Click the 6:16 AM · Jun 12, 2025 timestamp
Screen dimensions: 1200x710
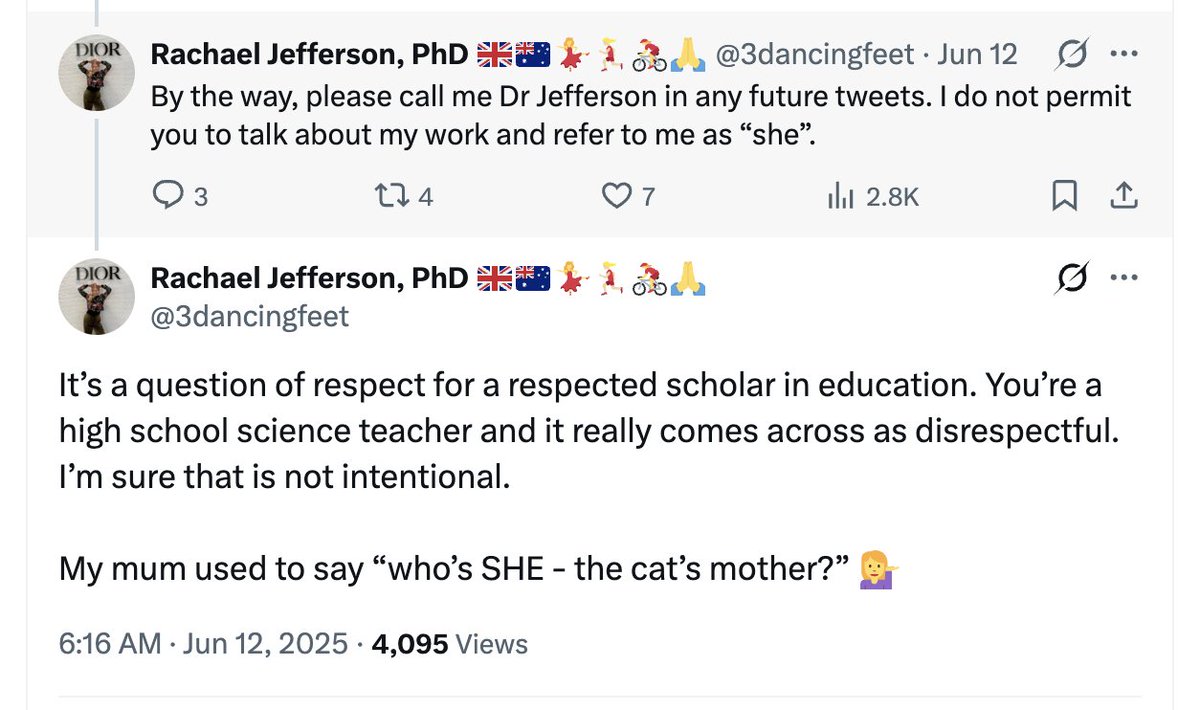click(x=204, y=645)
